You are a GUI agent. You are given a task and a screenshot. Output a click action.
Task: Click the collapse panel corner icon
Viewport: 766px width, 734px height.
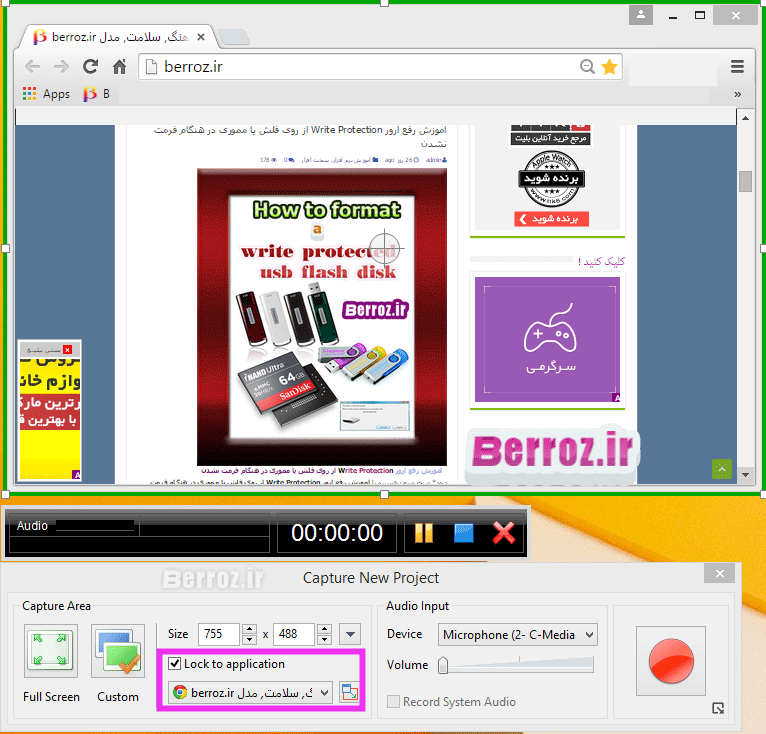pyautogui.click(x=718, y=708)
